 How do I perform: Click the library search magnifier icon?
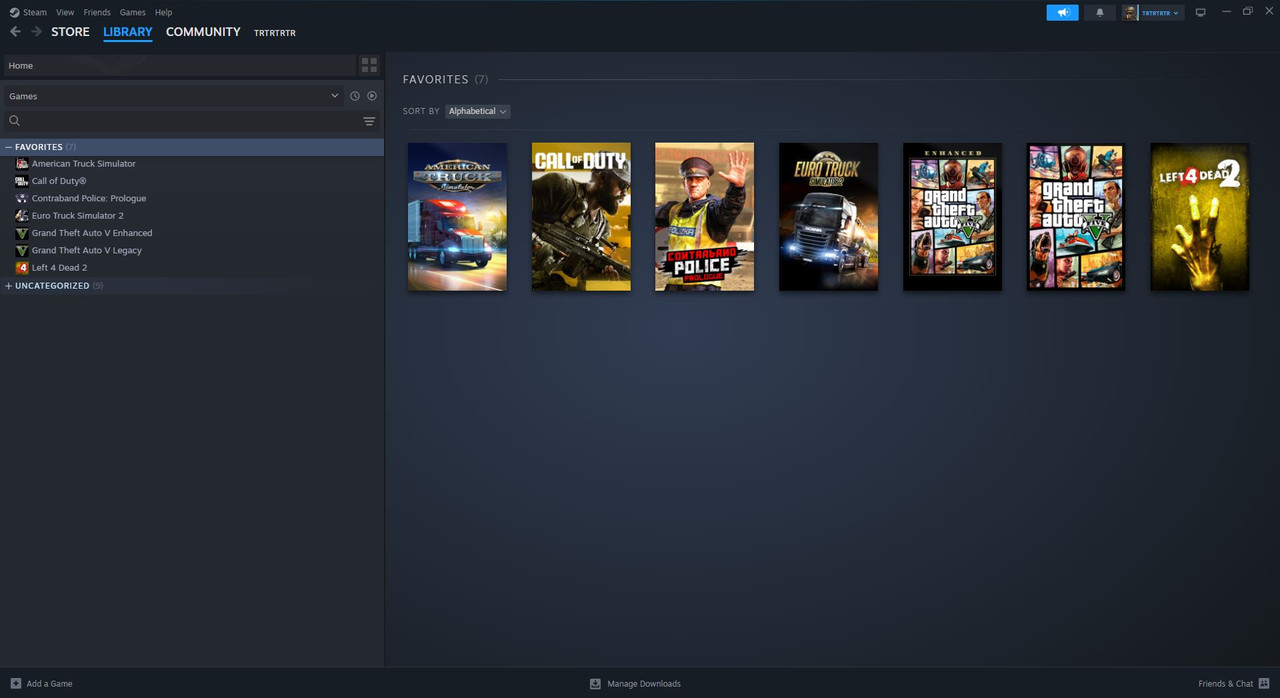coord(14,121)
